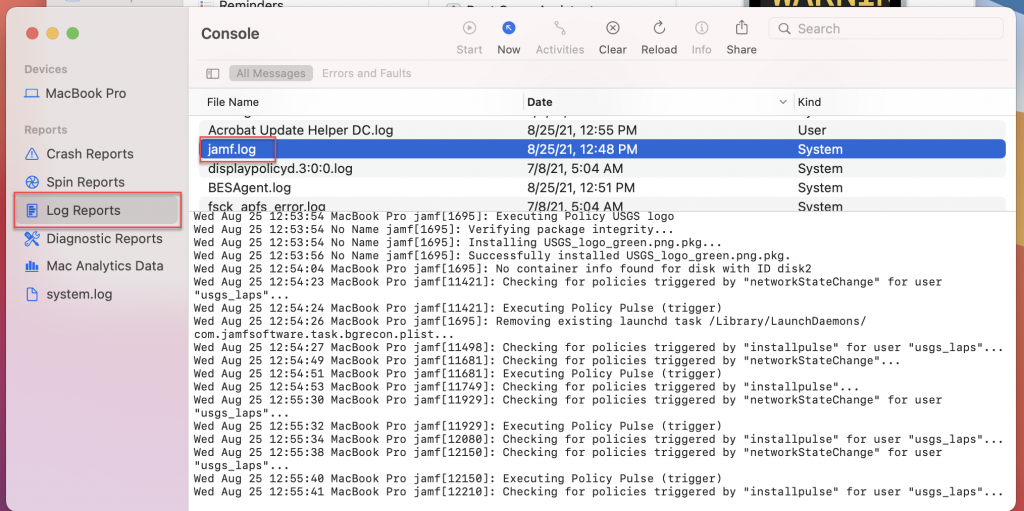Click the magnifier icon in Search

point(784,29)
